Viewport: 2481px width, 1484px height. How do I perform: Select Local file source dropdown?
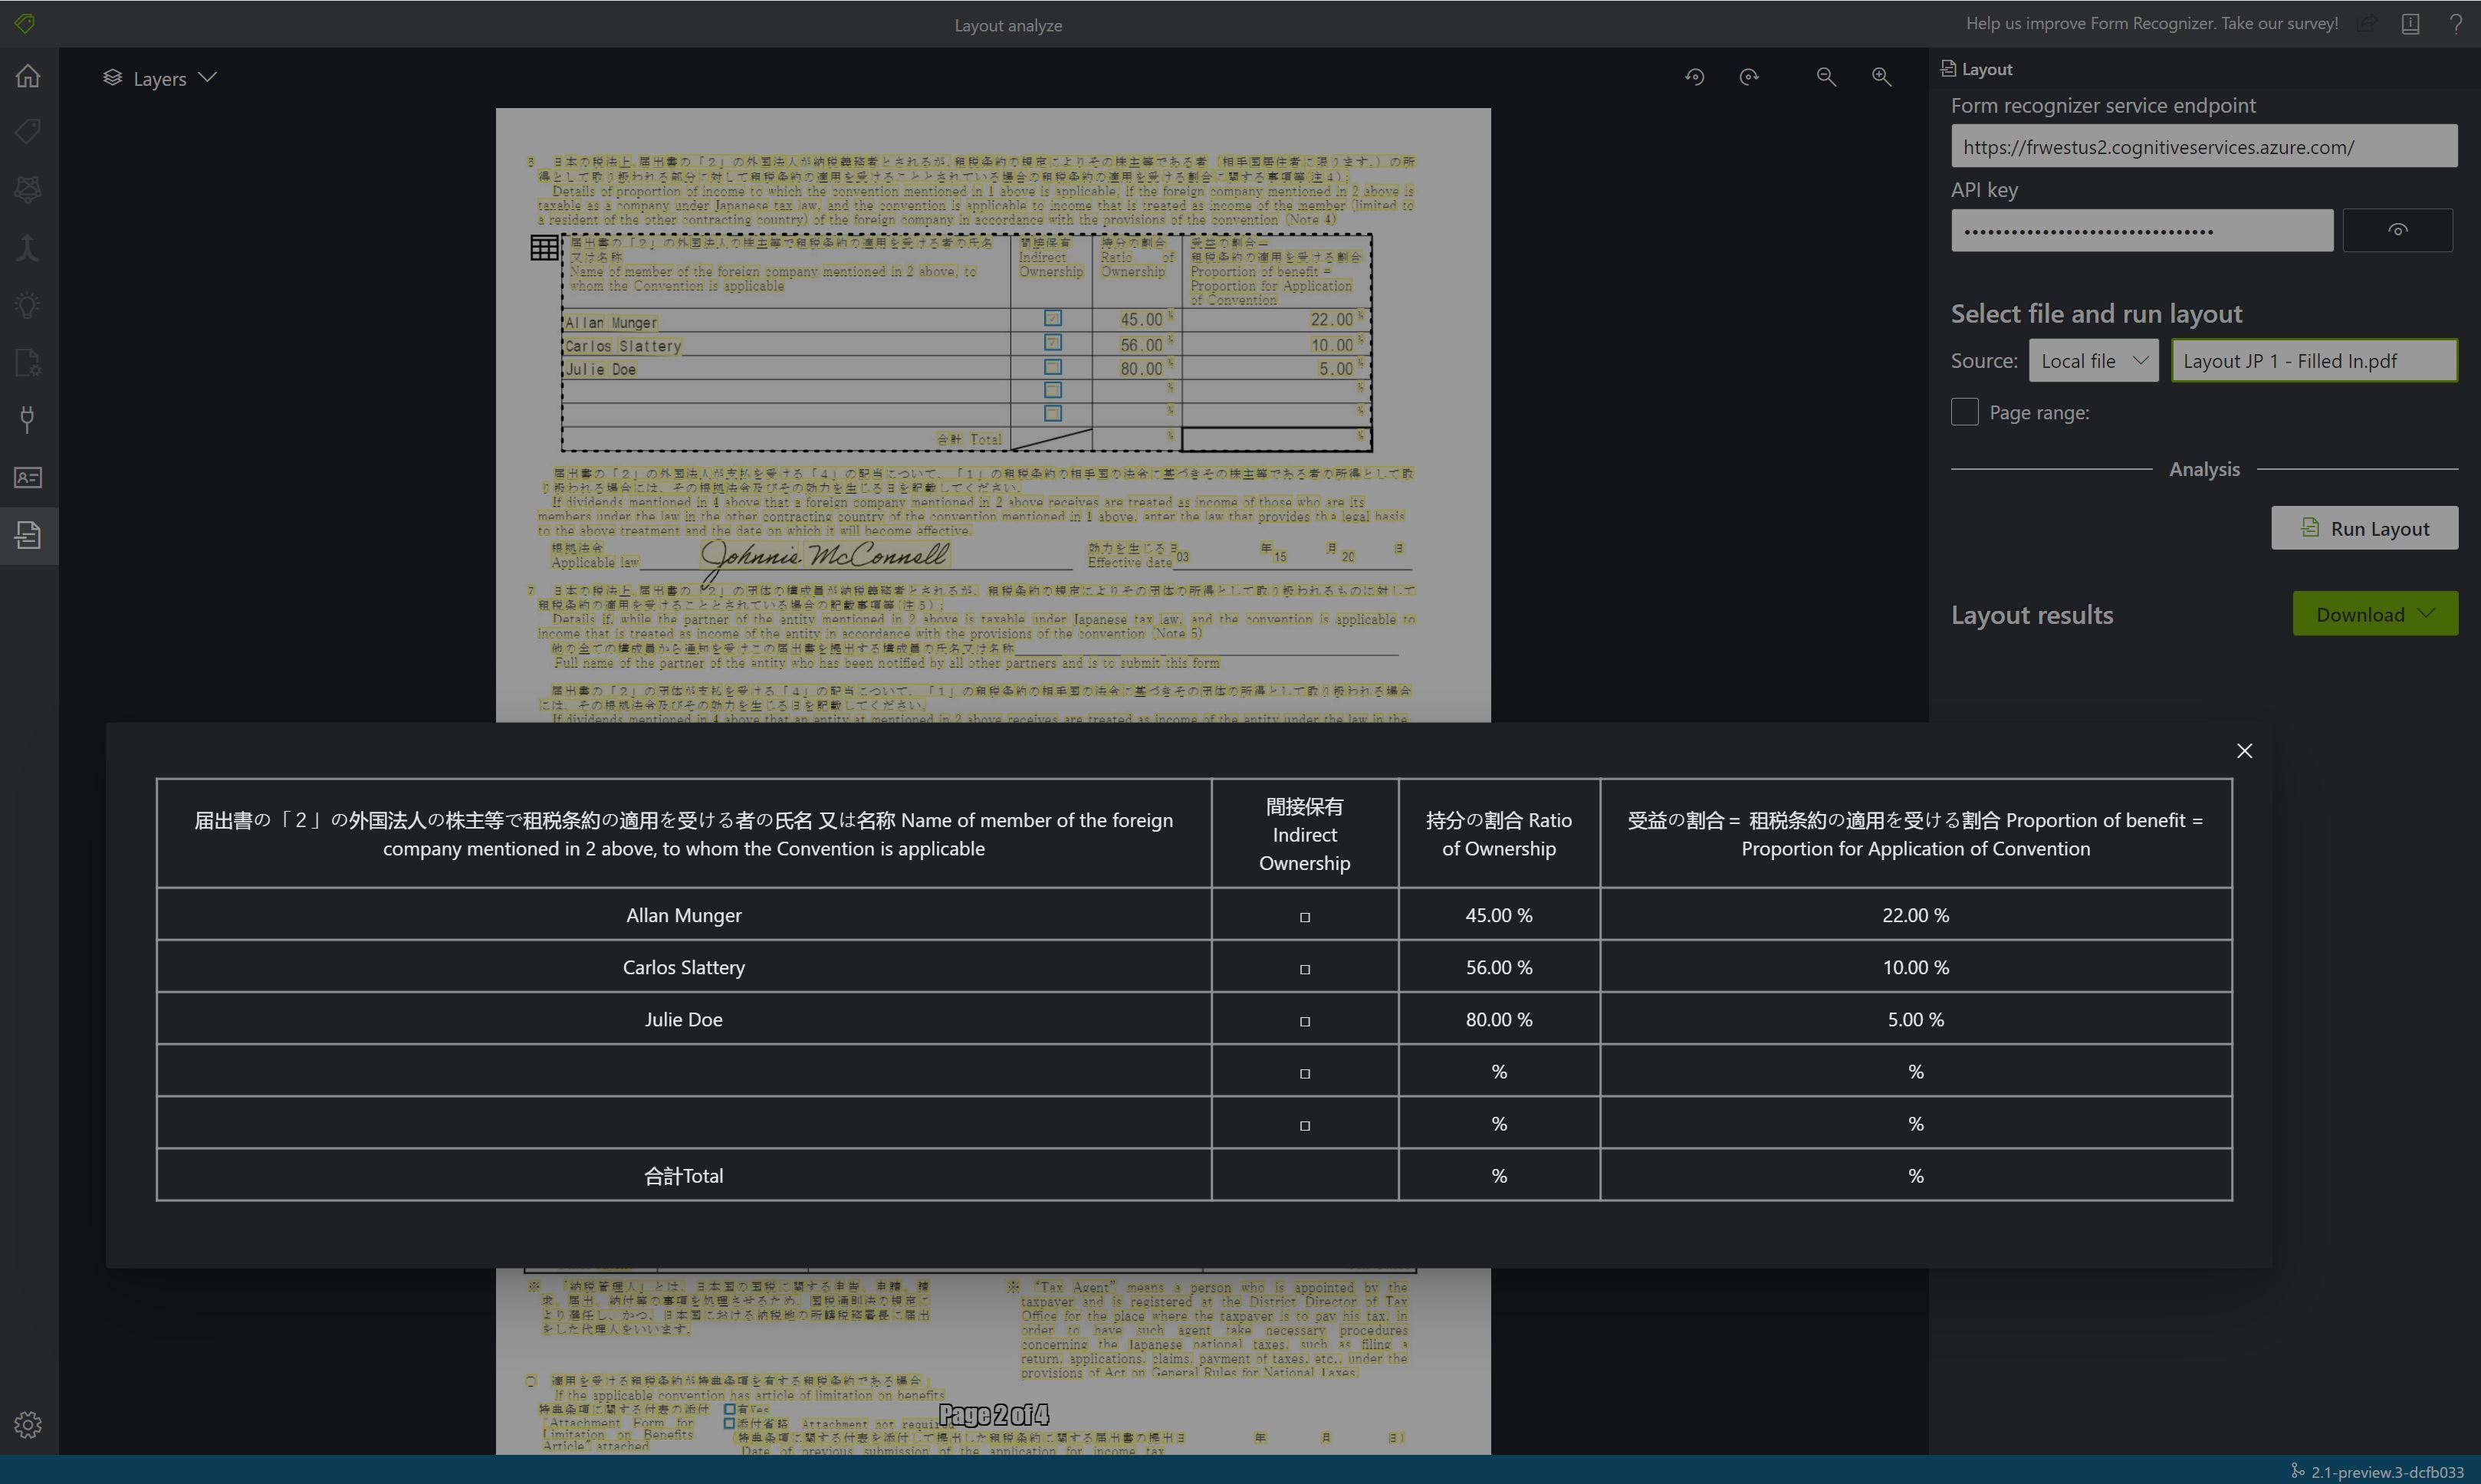point(2092,360)
